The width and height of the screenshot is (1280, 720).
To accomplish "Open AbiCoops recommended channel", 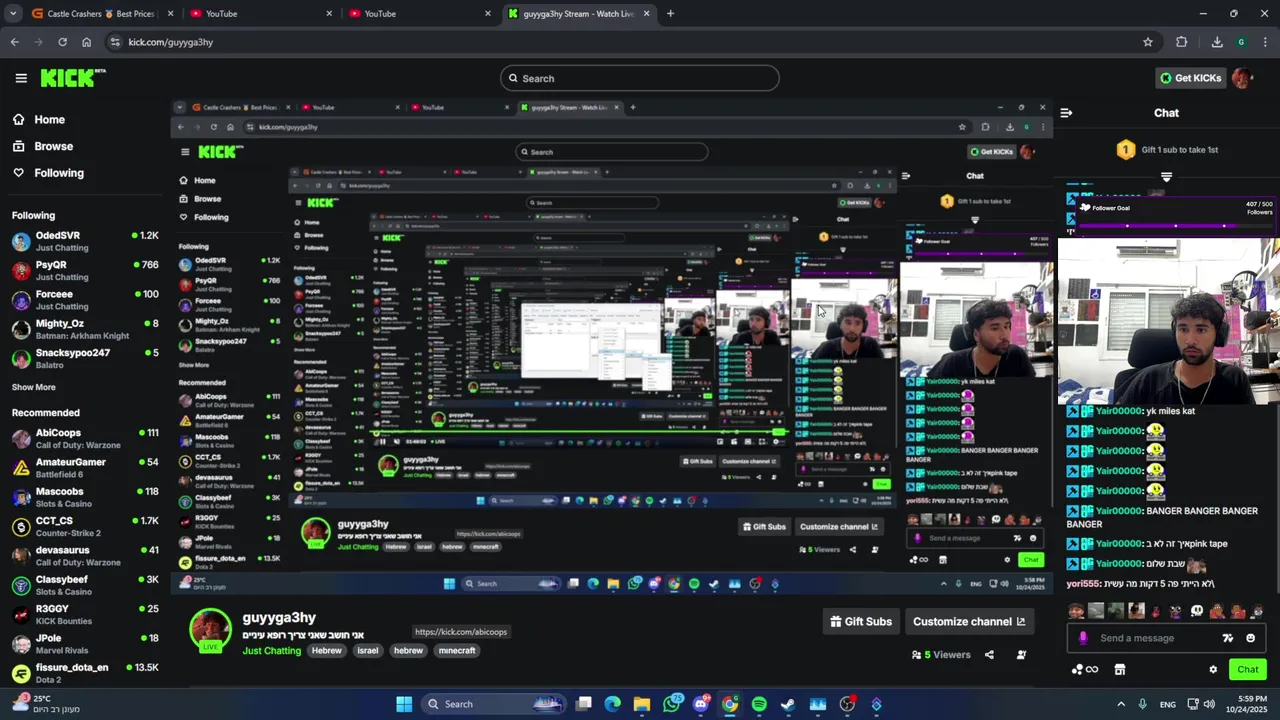I will click(x=85, y=438).
